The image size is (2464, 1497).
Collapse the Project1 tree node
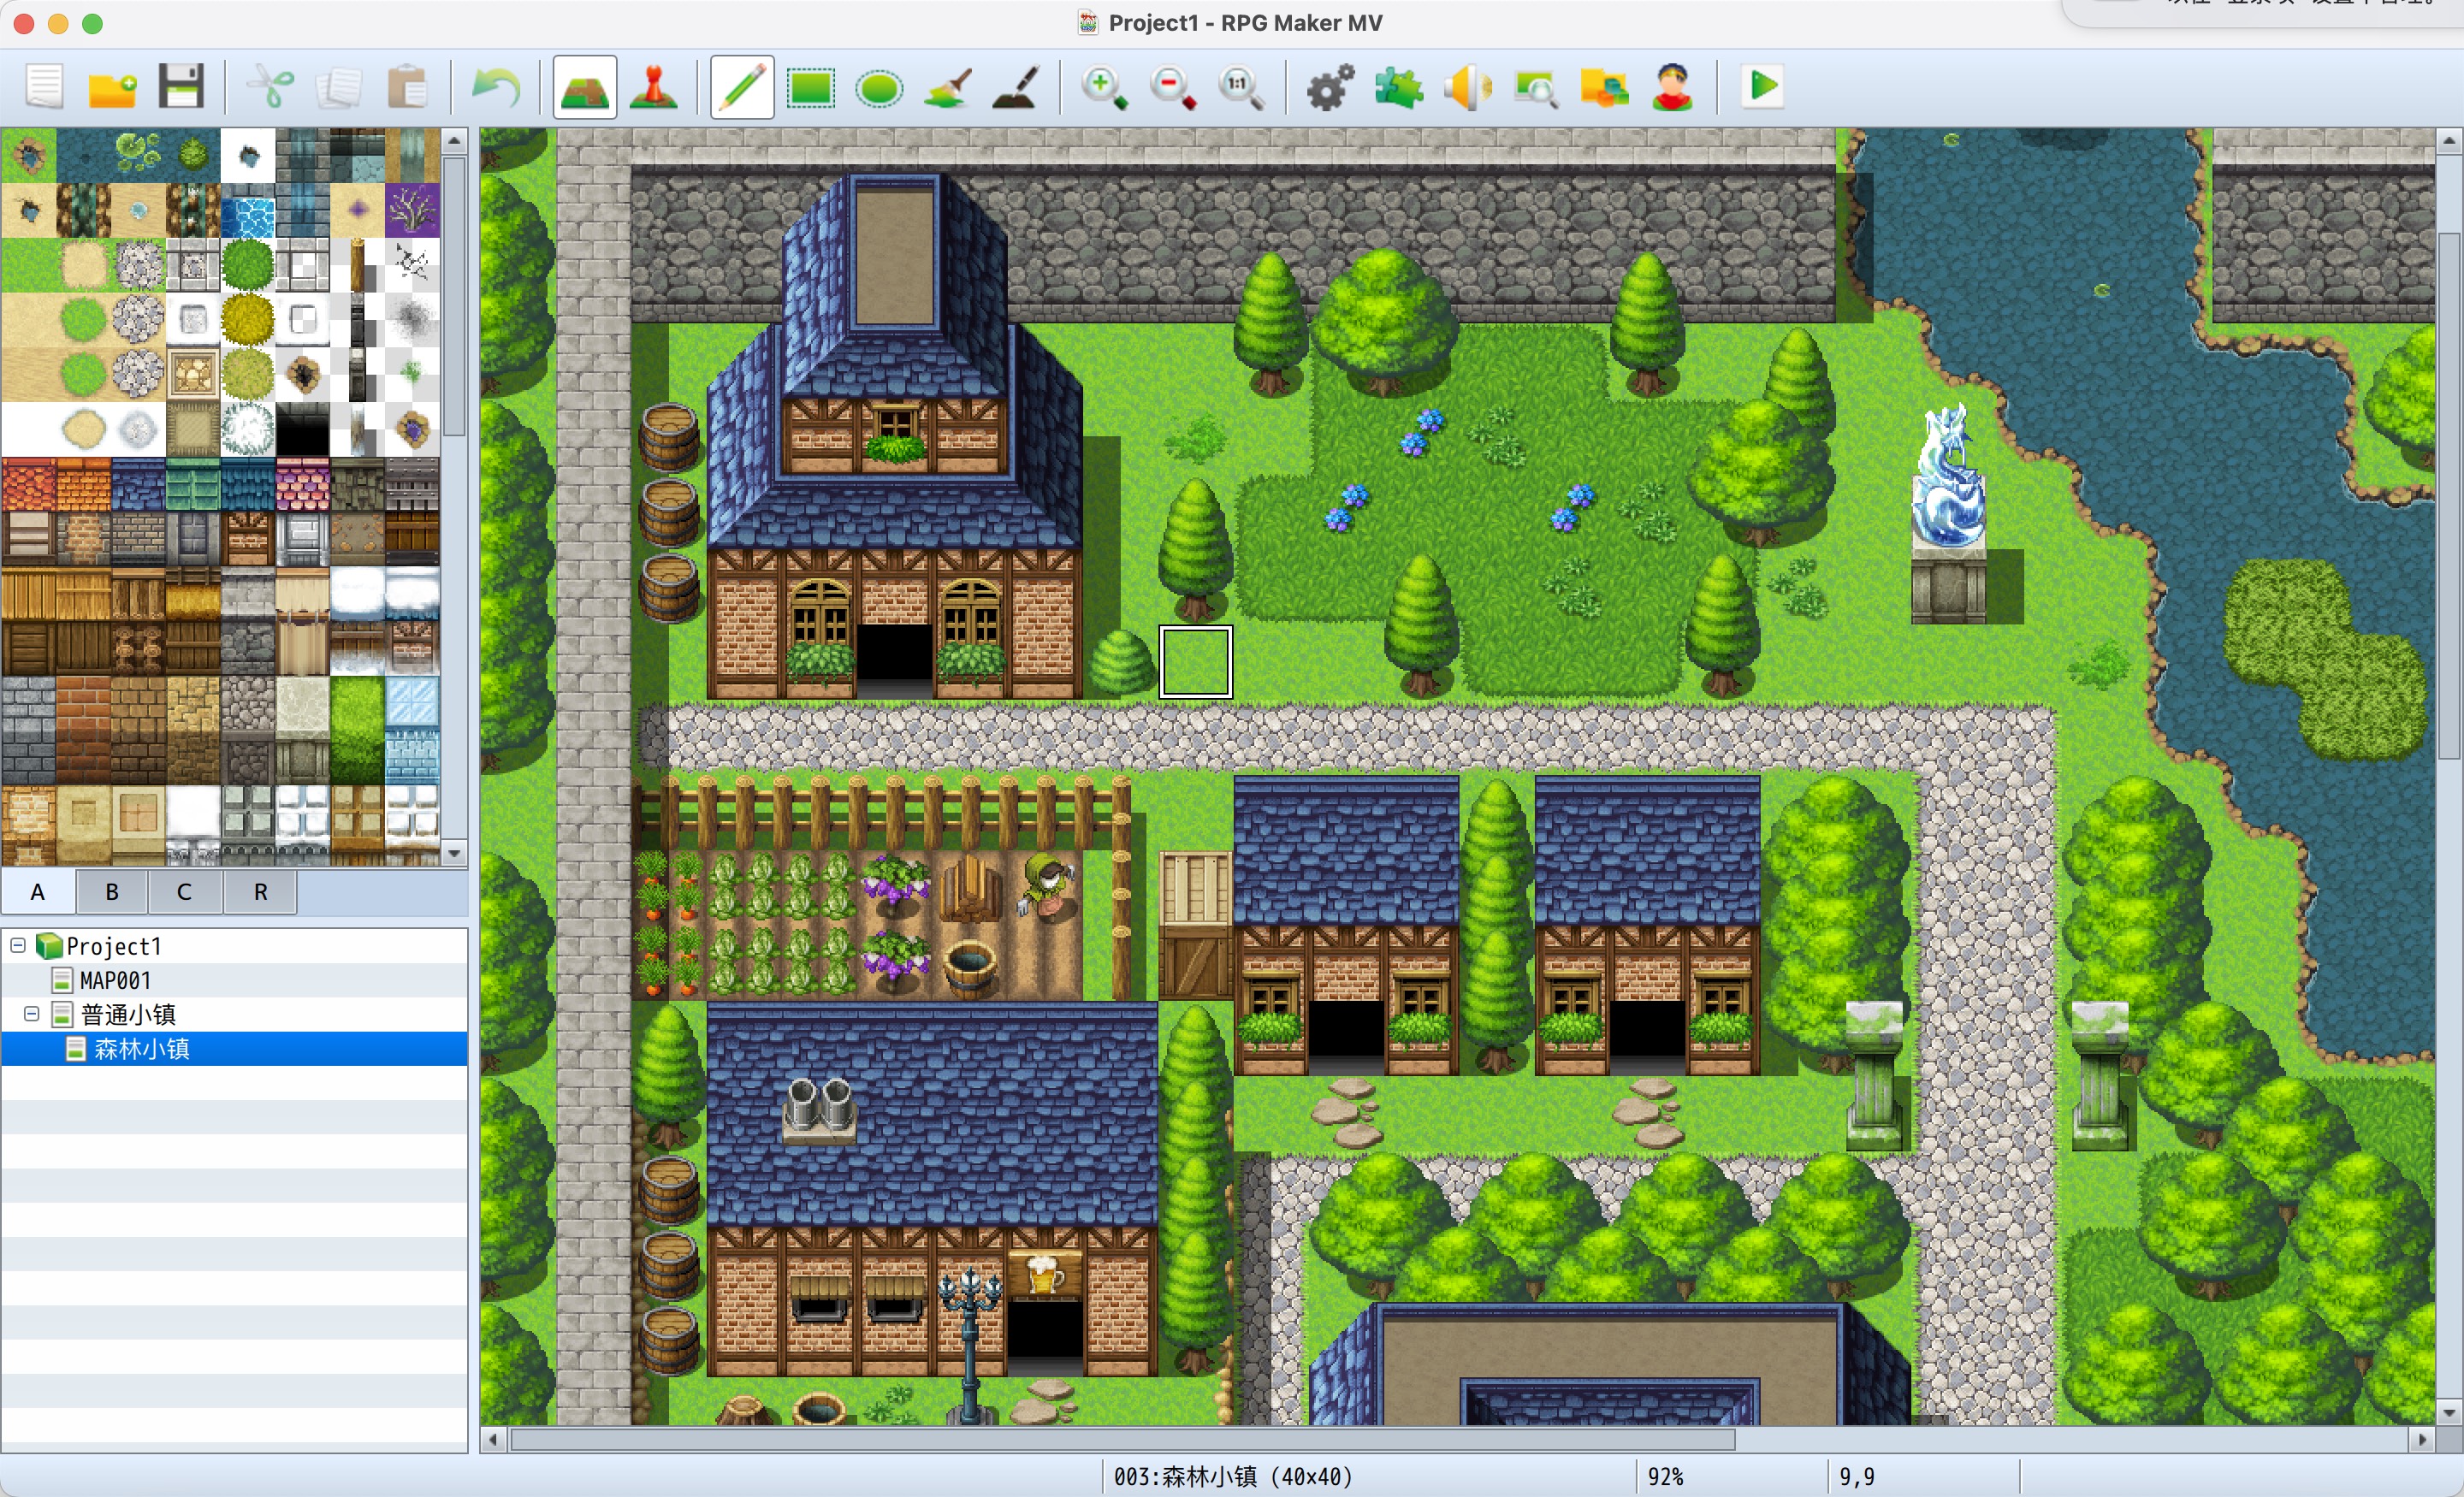(x=18, y=945)
